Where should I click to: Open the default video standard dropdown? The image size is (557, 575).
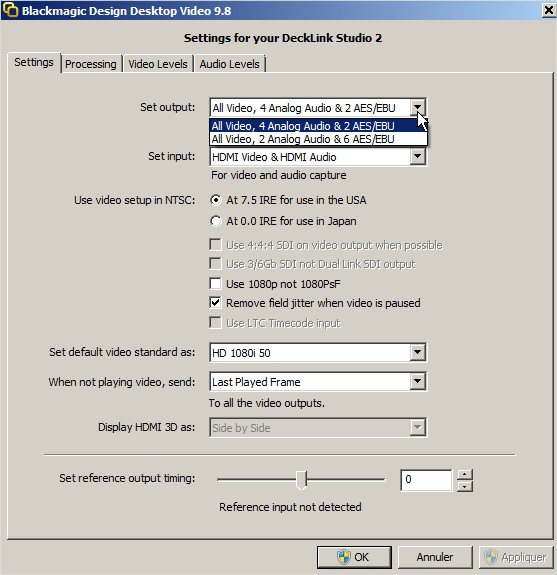(417, 352)
